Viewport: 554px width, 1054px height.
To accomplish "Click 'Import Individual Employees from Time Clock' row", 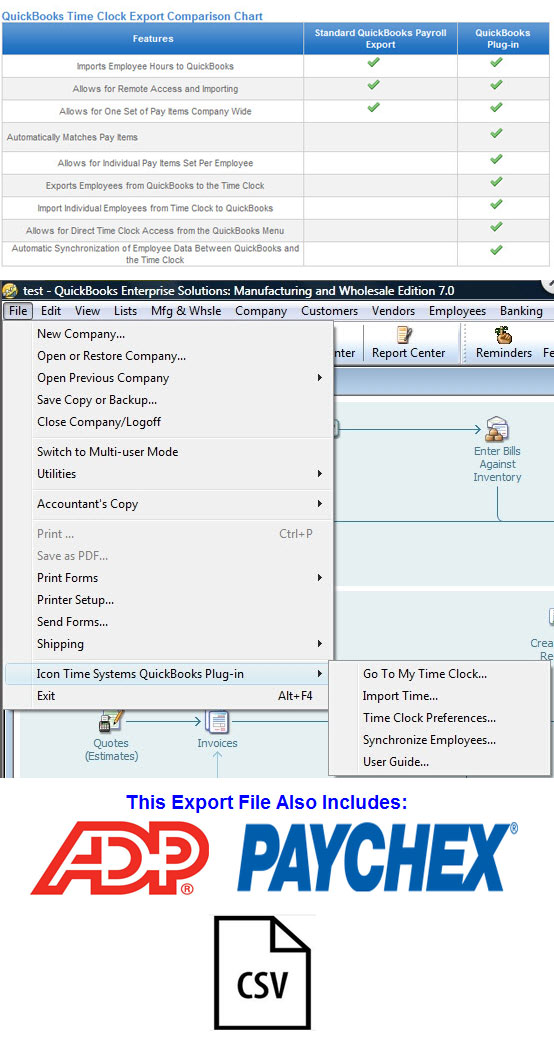I will pos(155,208).
